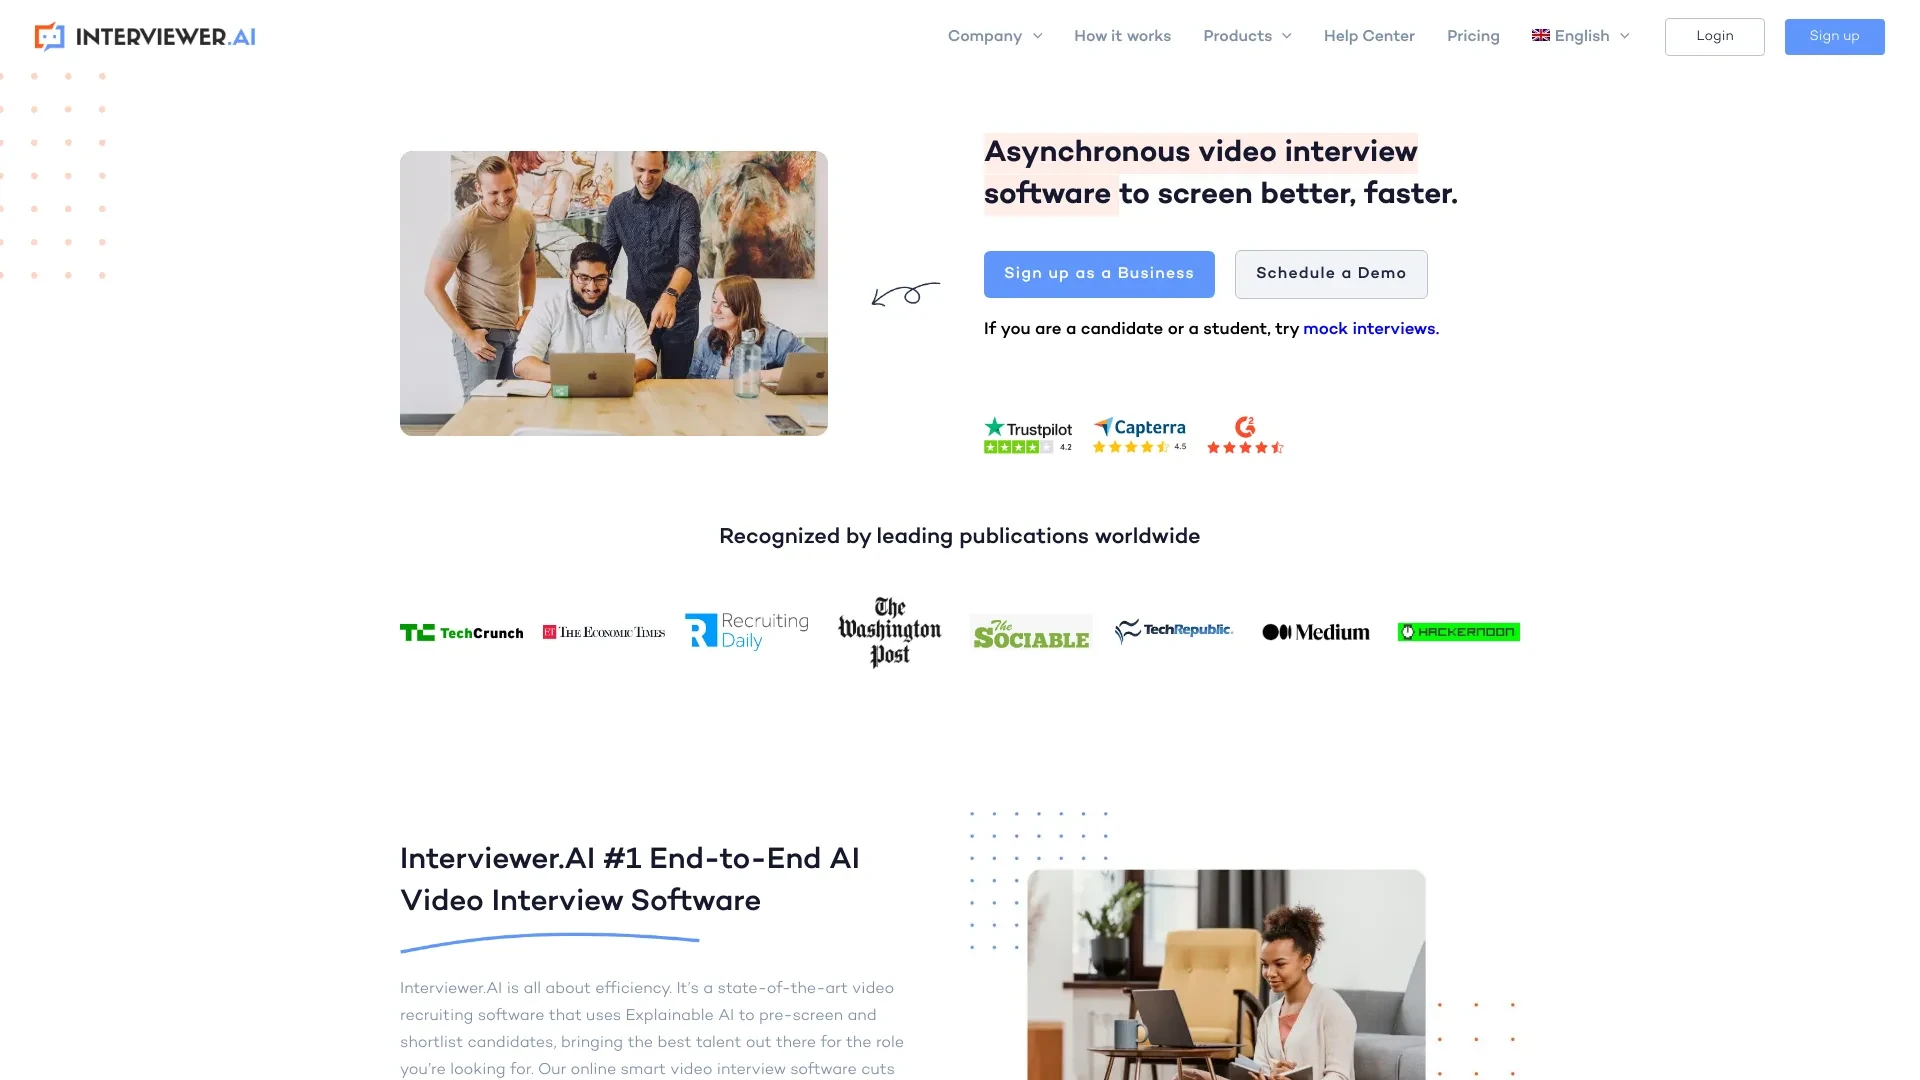
Task: Click the team collaboration hero image
Action: click(613, 293)
